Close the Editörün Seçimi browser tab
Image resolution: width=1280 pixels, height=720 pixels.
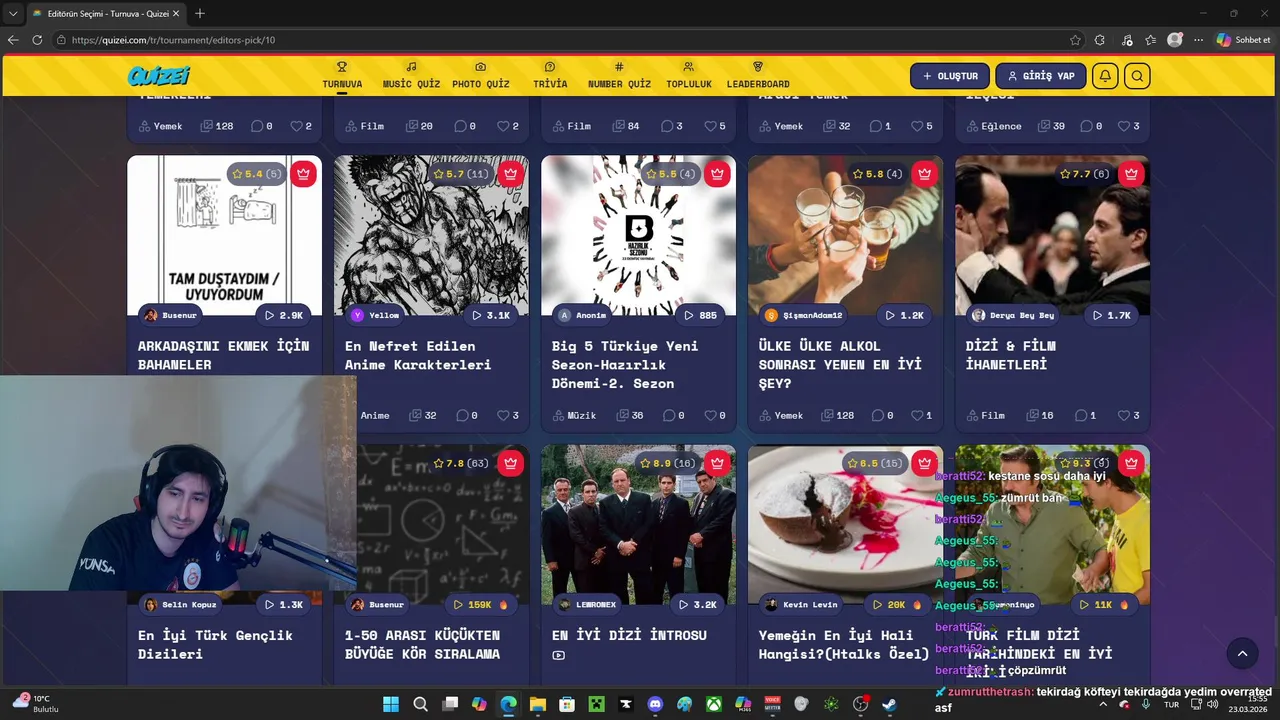click(177, 14)
